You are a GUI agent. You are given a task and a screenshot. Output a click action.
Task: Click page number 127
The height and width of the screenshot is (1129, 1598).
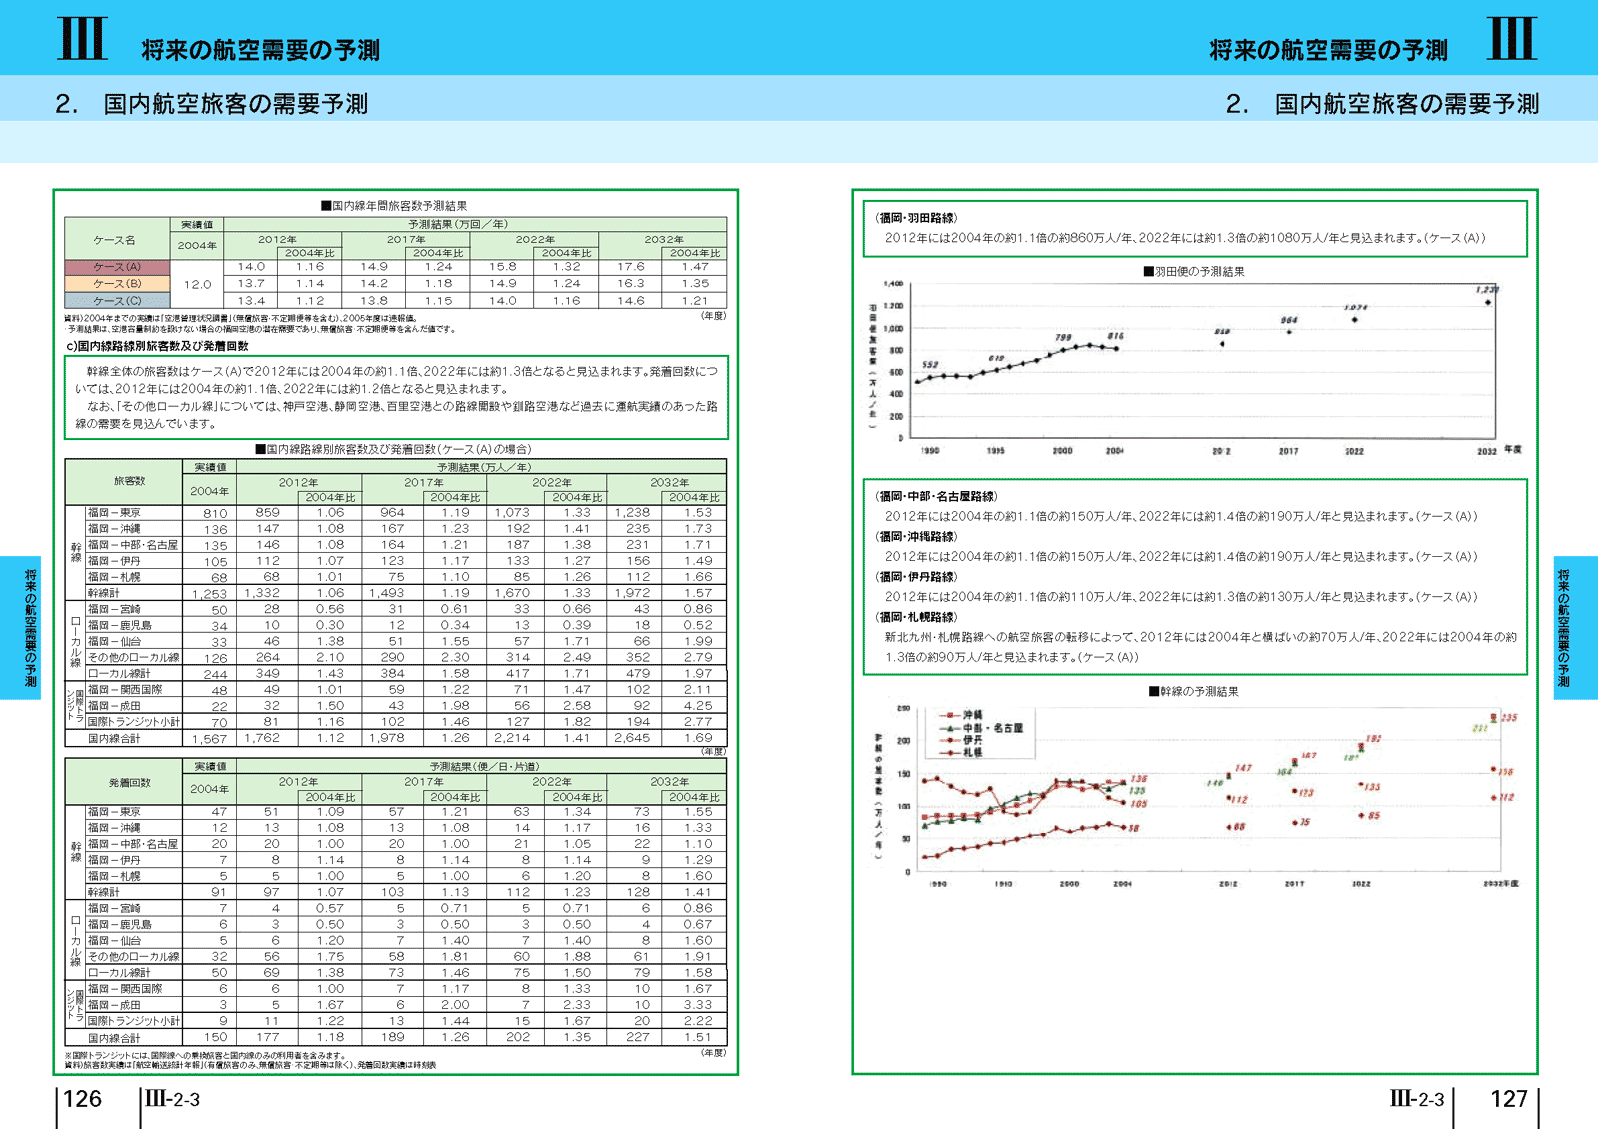[x=1509, y=1099]
